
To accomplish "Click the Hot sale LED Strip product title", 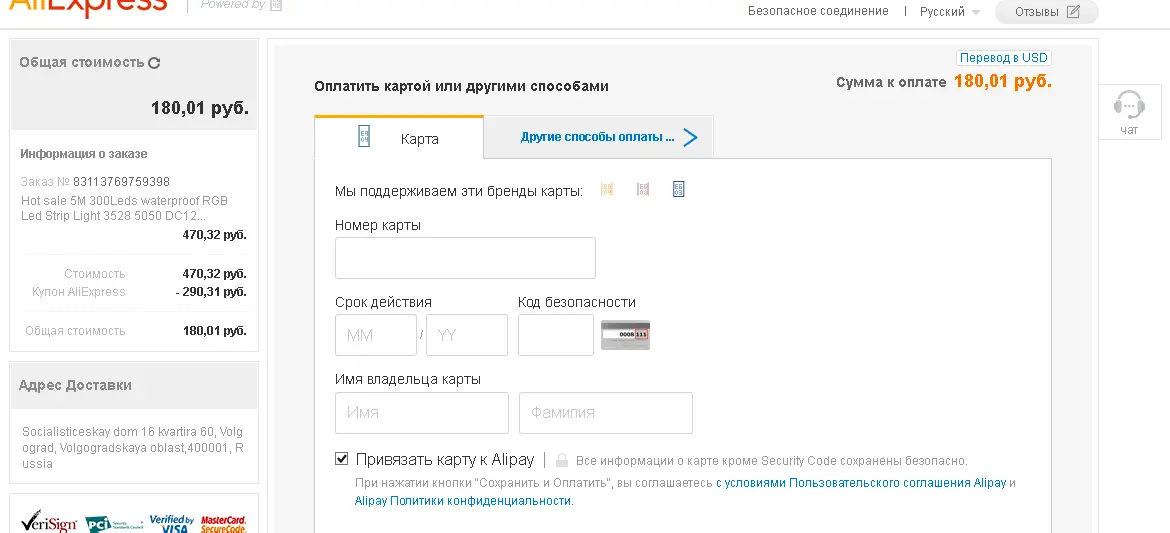I will pos(125,208).
